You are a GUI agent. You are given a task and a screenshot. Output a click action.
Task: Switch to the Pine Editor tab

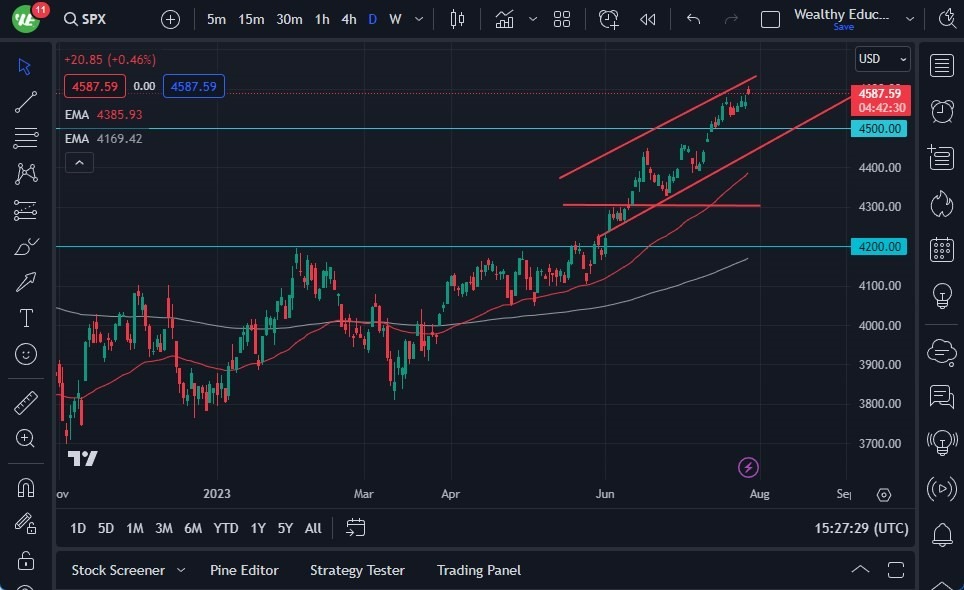pos(244,570)
